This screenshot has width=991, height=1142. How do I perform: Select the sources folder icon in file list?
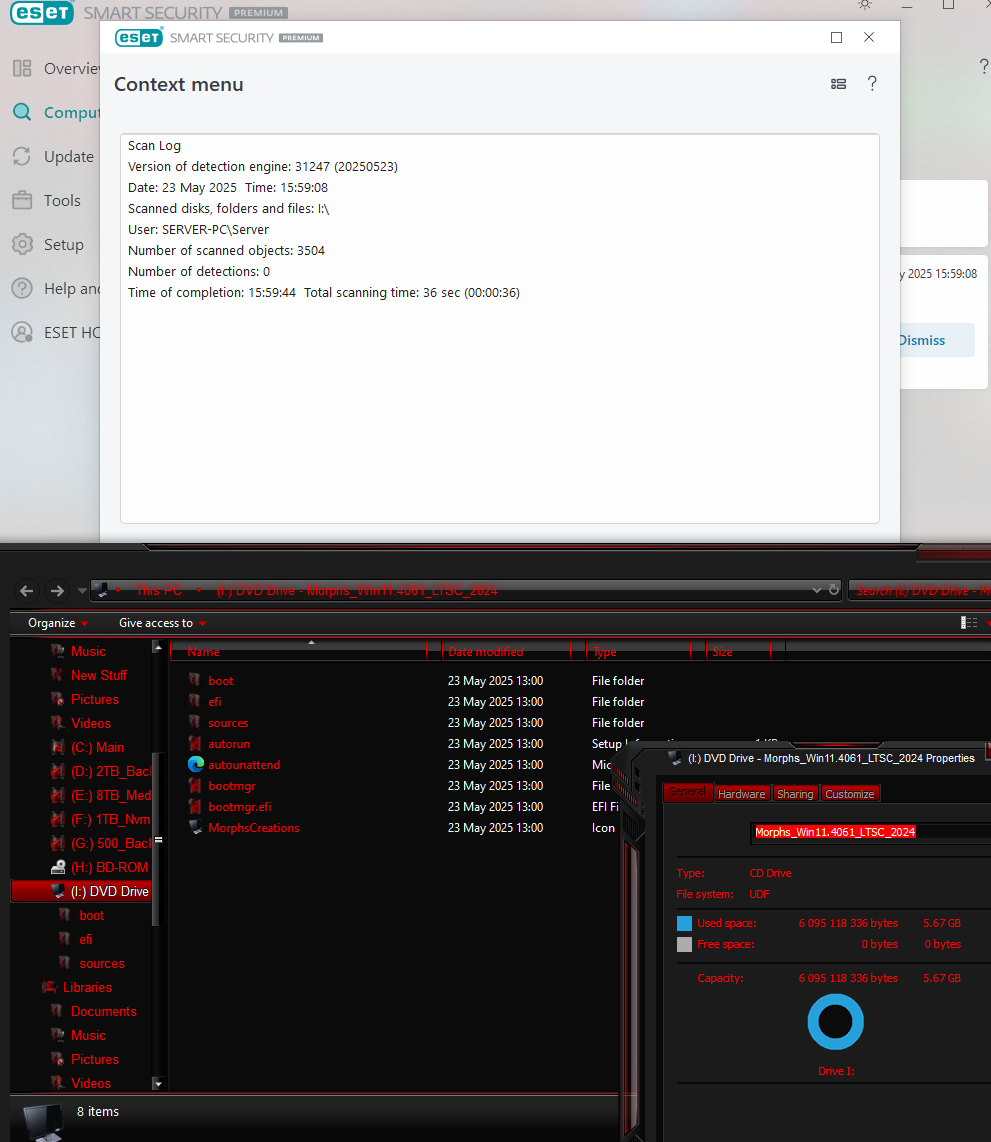coord(194,722)
